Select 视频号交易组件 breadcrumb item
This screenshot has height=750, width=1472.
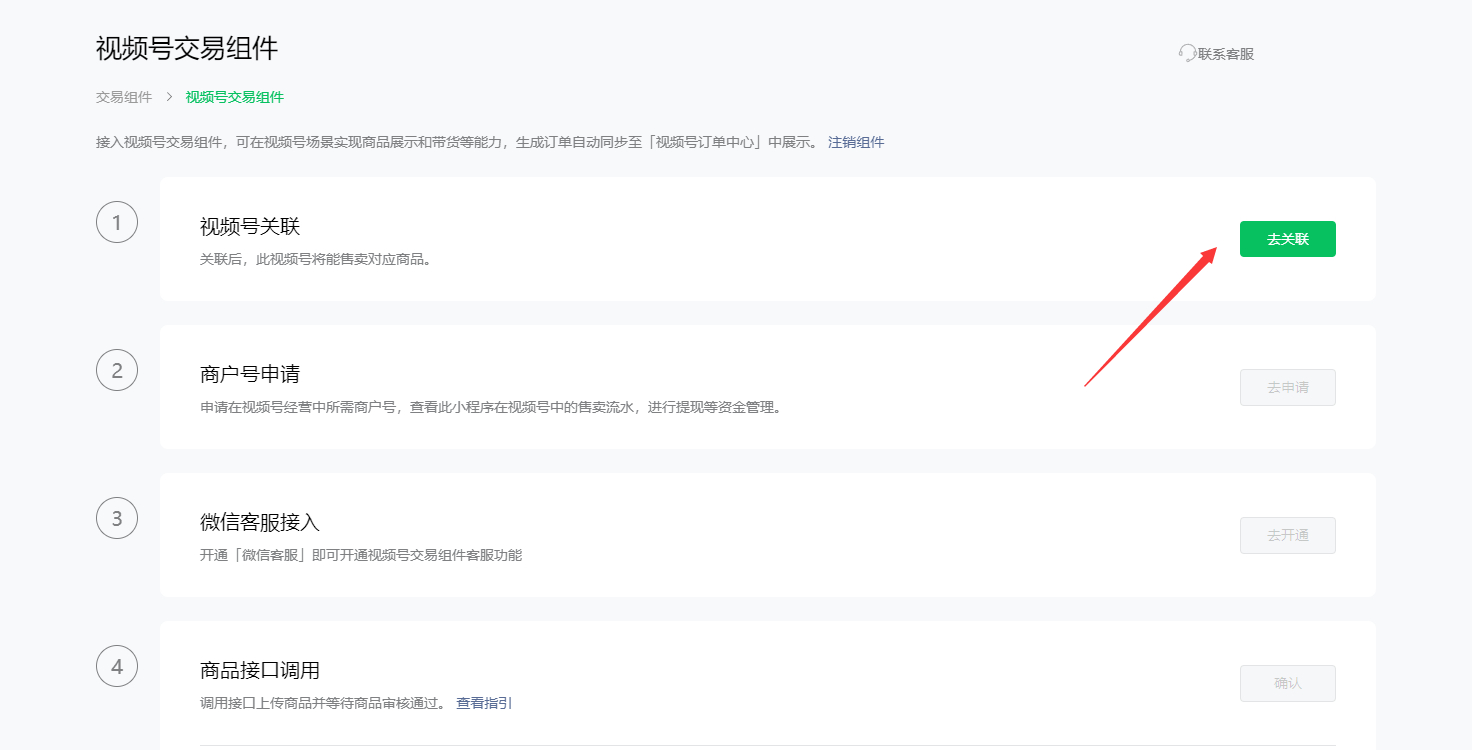(235, 97)
